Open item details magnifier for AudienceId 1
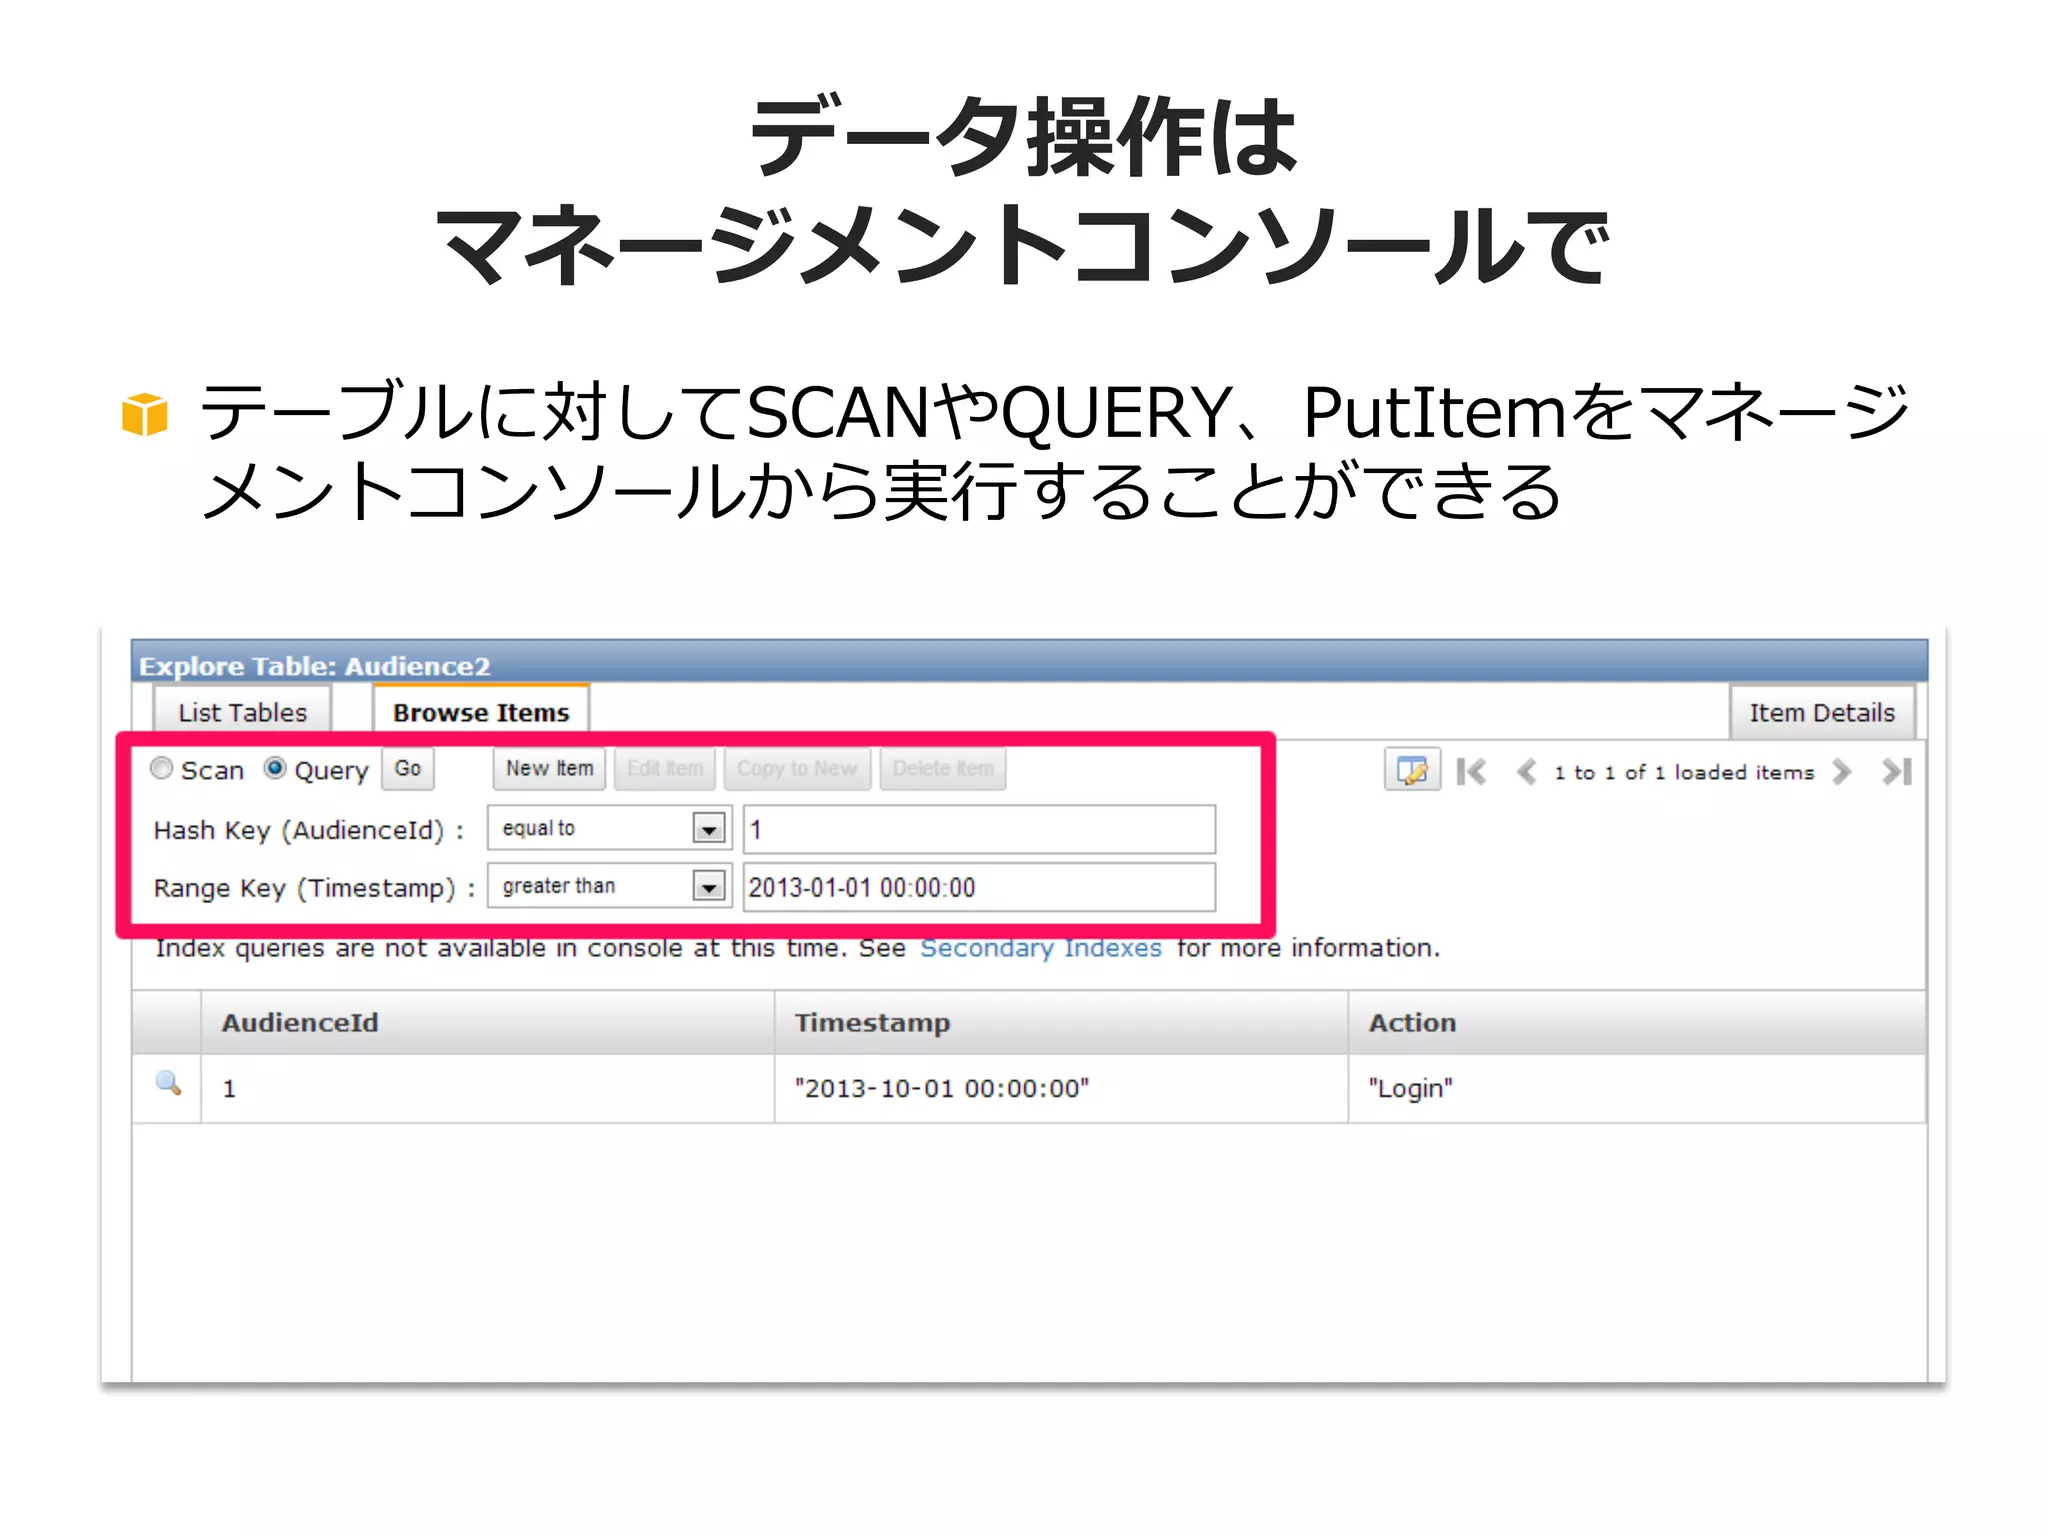Viewport: 2048px width, 1536px height. click(168, 1084)
